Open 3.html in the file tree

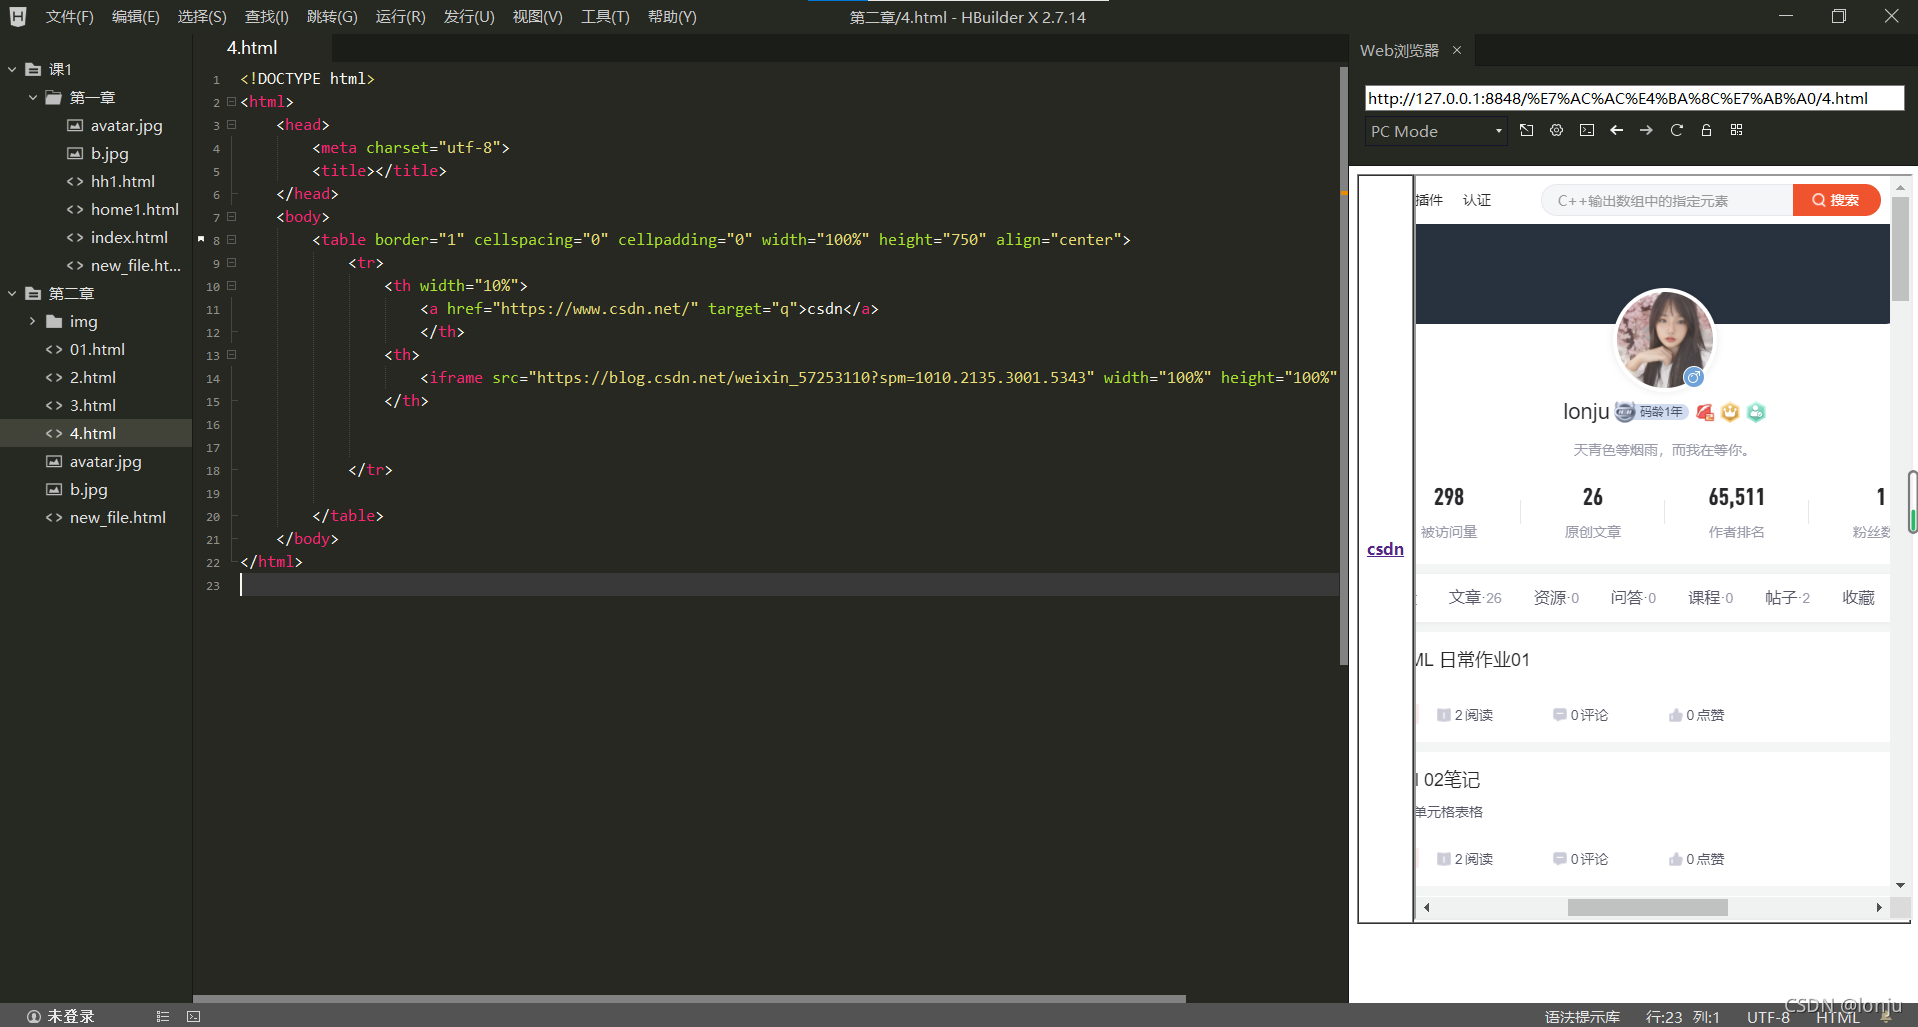click(92, 405)
